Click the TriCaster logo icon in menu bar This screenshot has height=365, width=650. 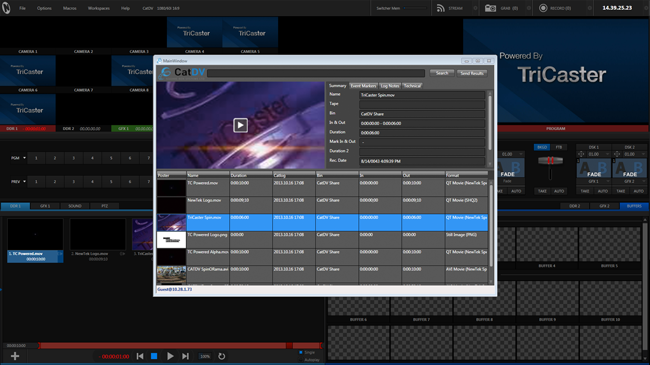point(6,8)
